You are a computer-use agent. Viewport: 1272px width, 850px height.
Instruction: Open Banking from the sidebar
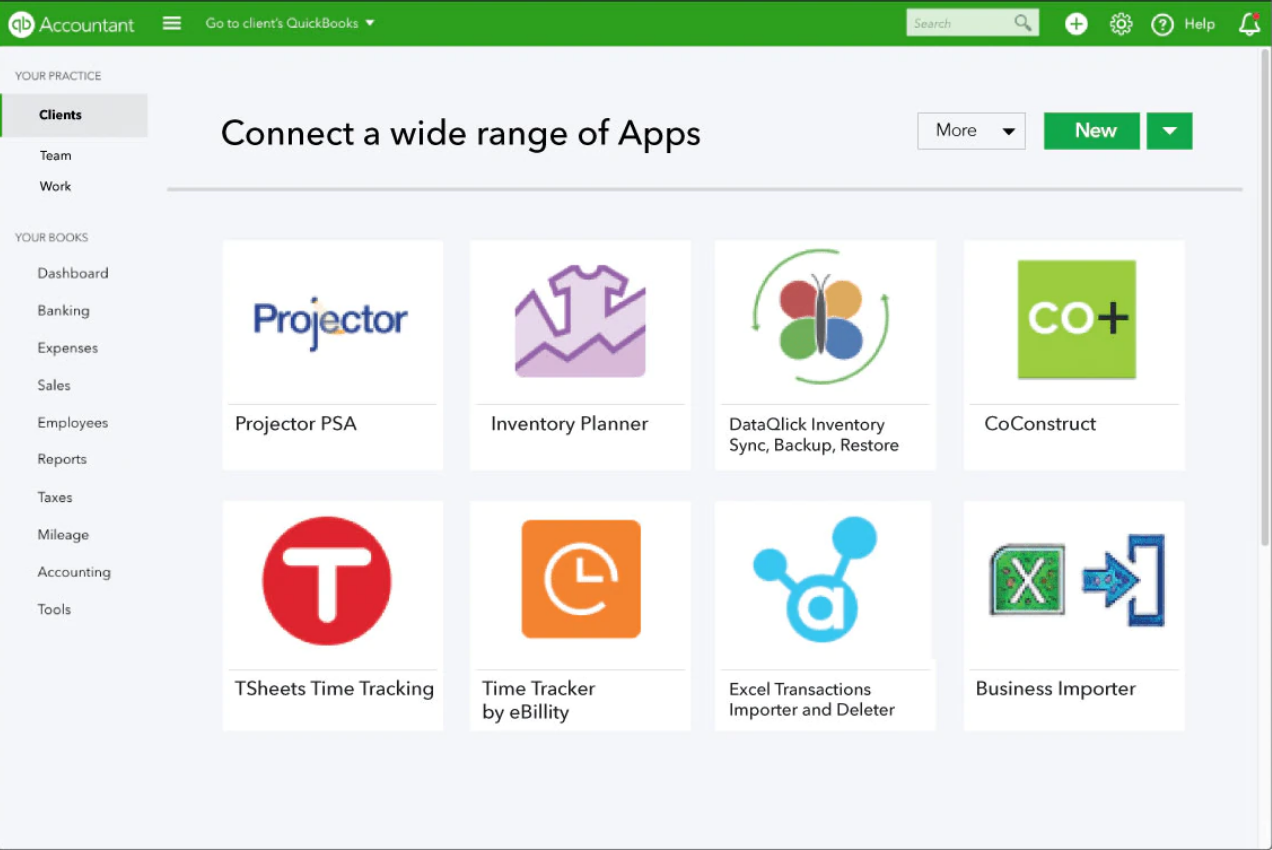63,311
